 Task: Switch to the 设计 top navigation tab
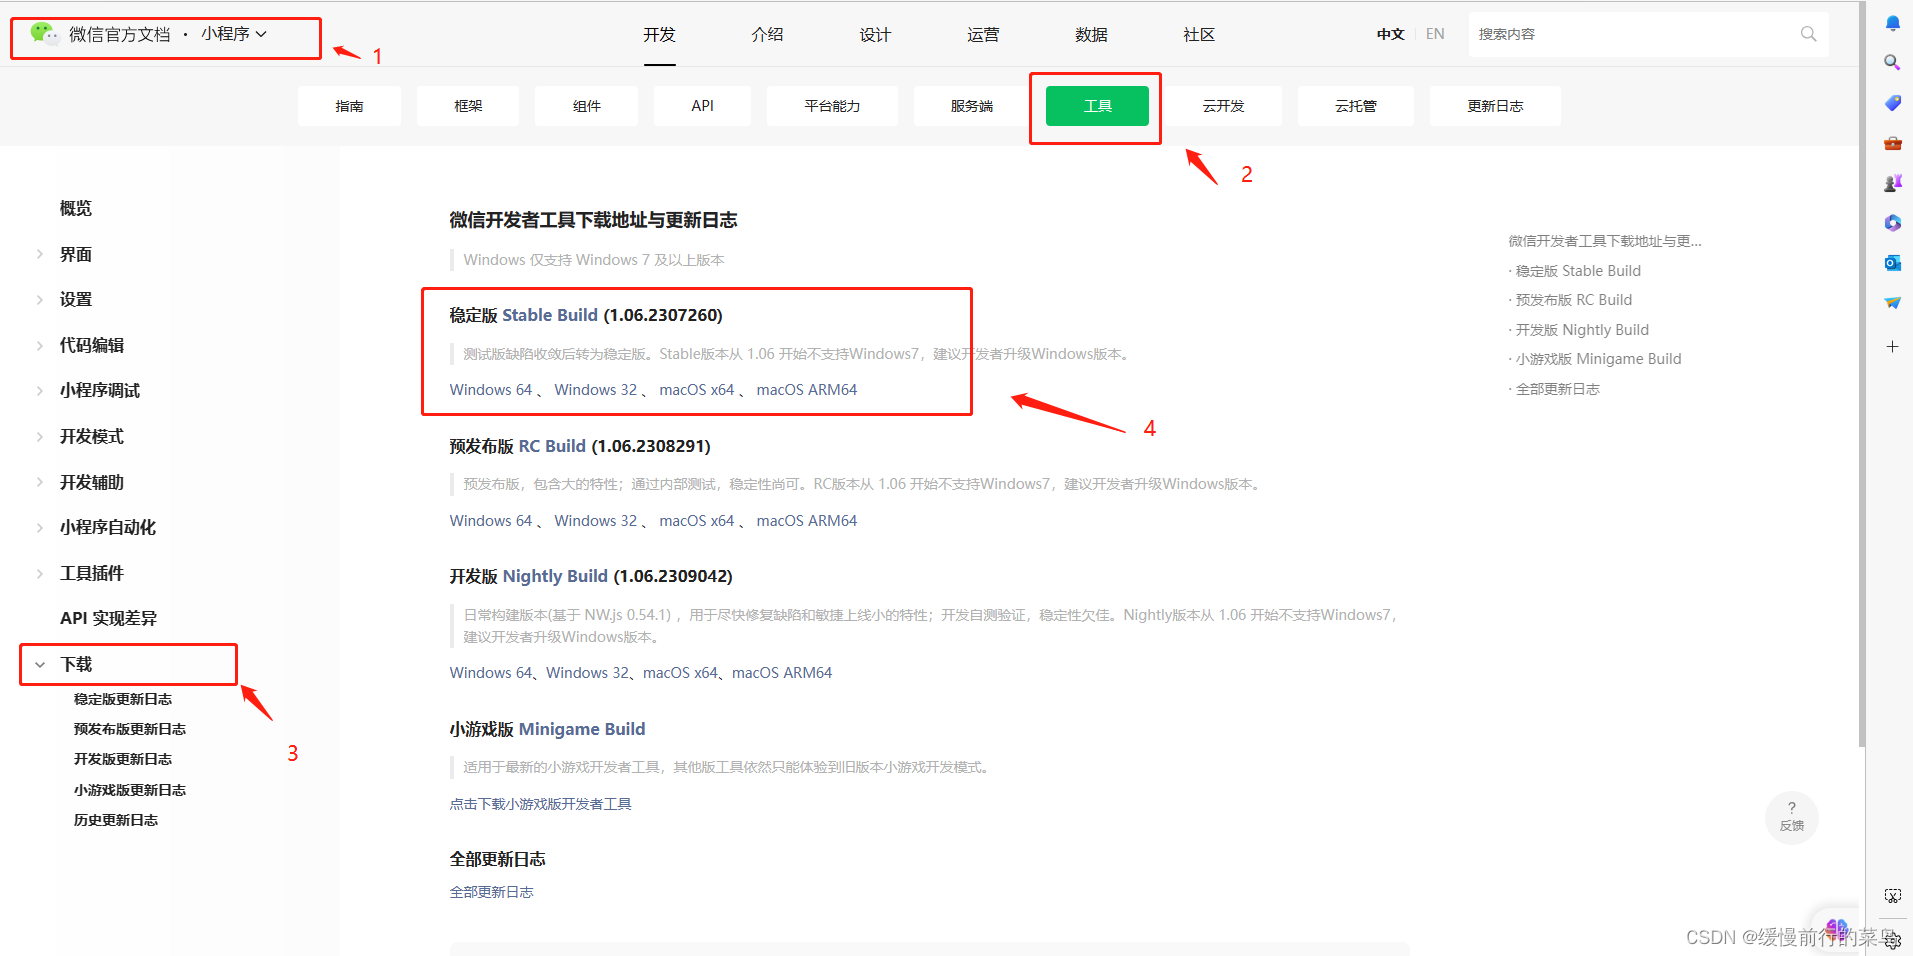(x=875, y=34)
